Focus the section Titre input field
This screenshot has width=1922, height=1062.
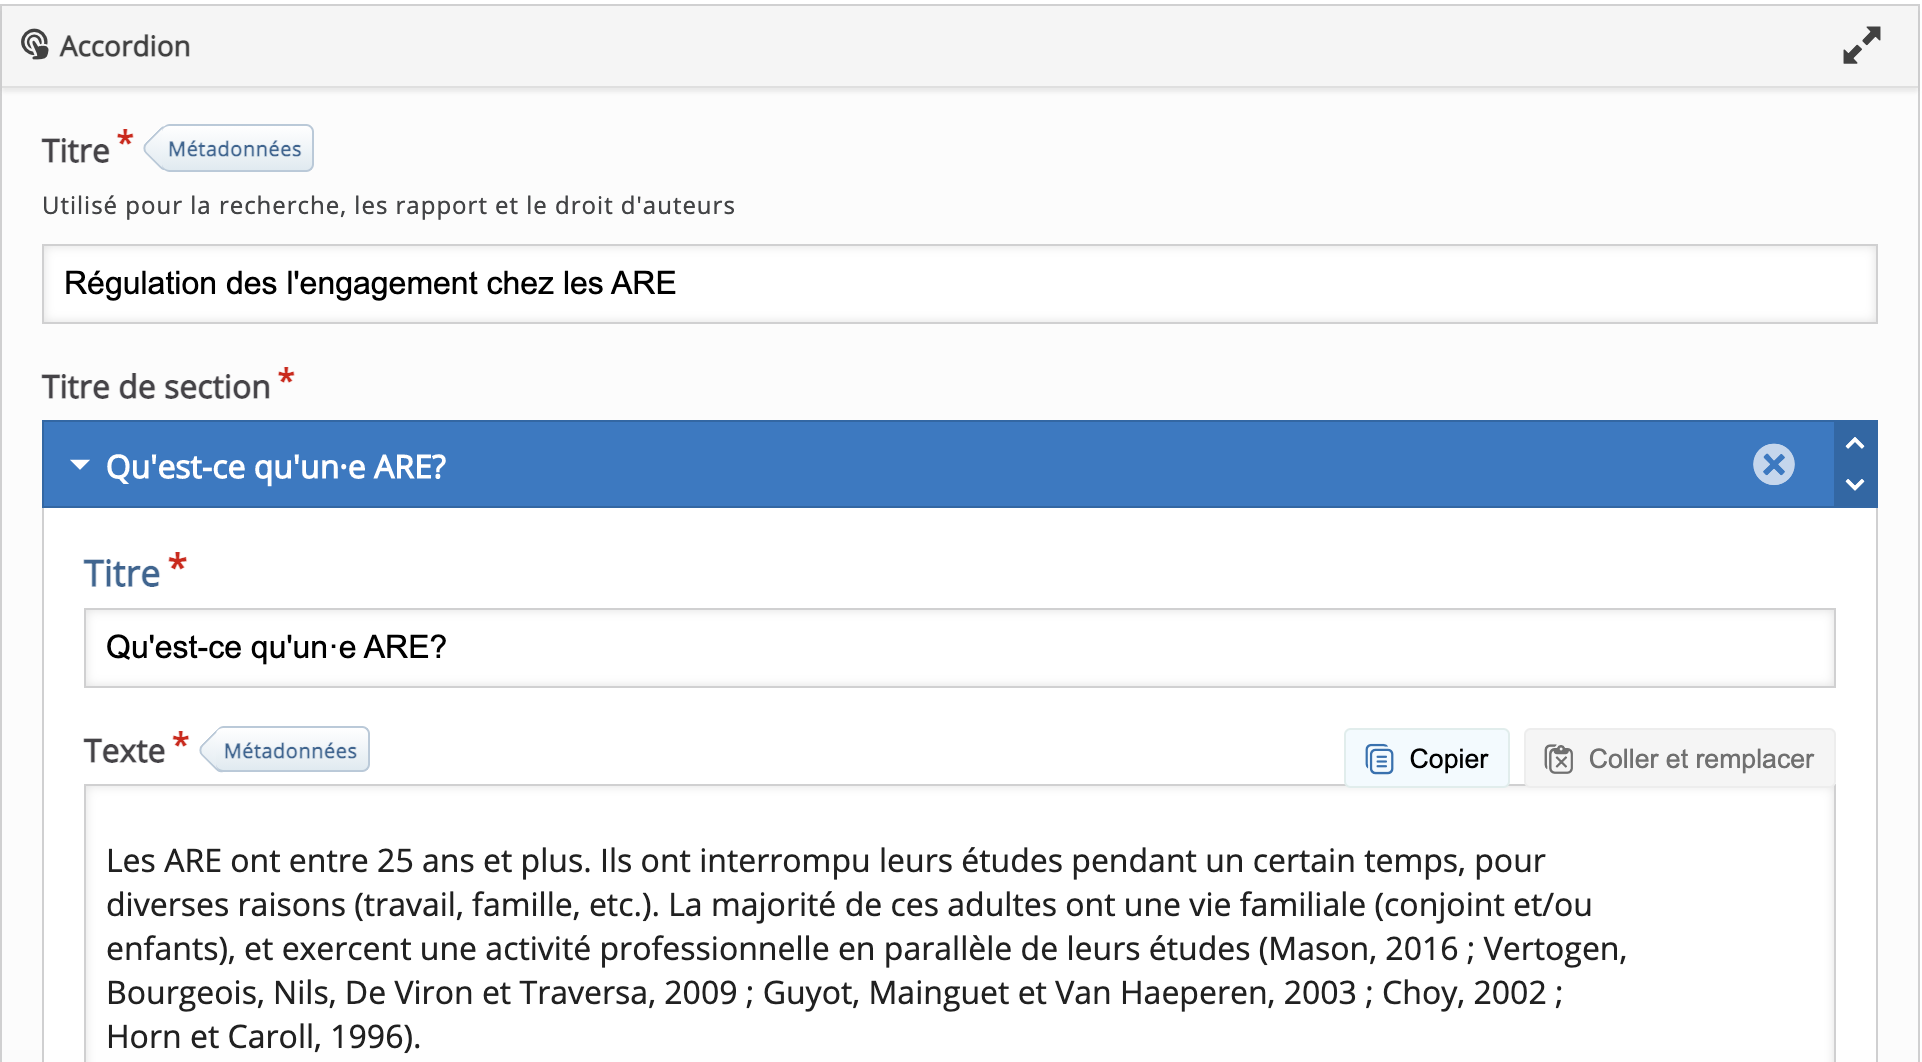click(958, 648)
